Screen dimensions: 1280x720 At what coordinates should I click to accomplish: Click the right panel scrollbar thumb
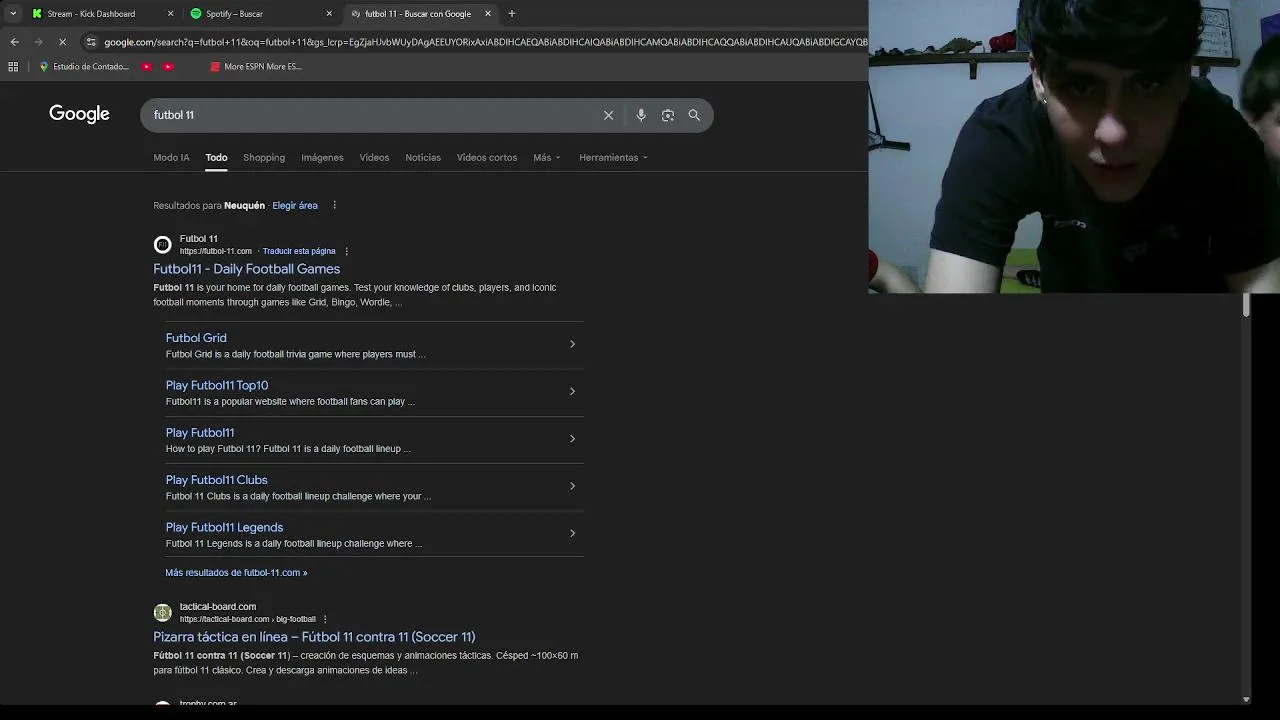point(1246,305)
